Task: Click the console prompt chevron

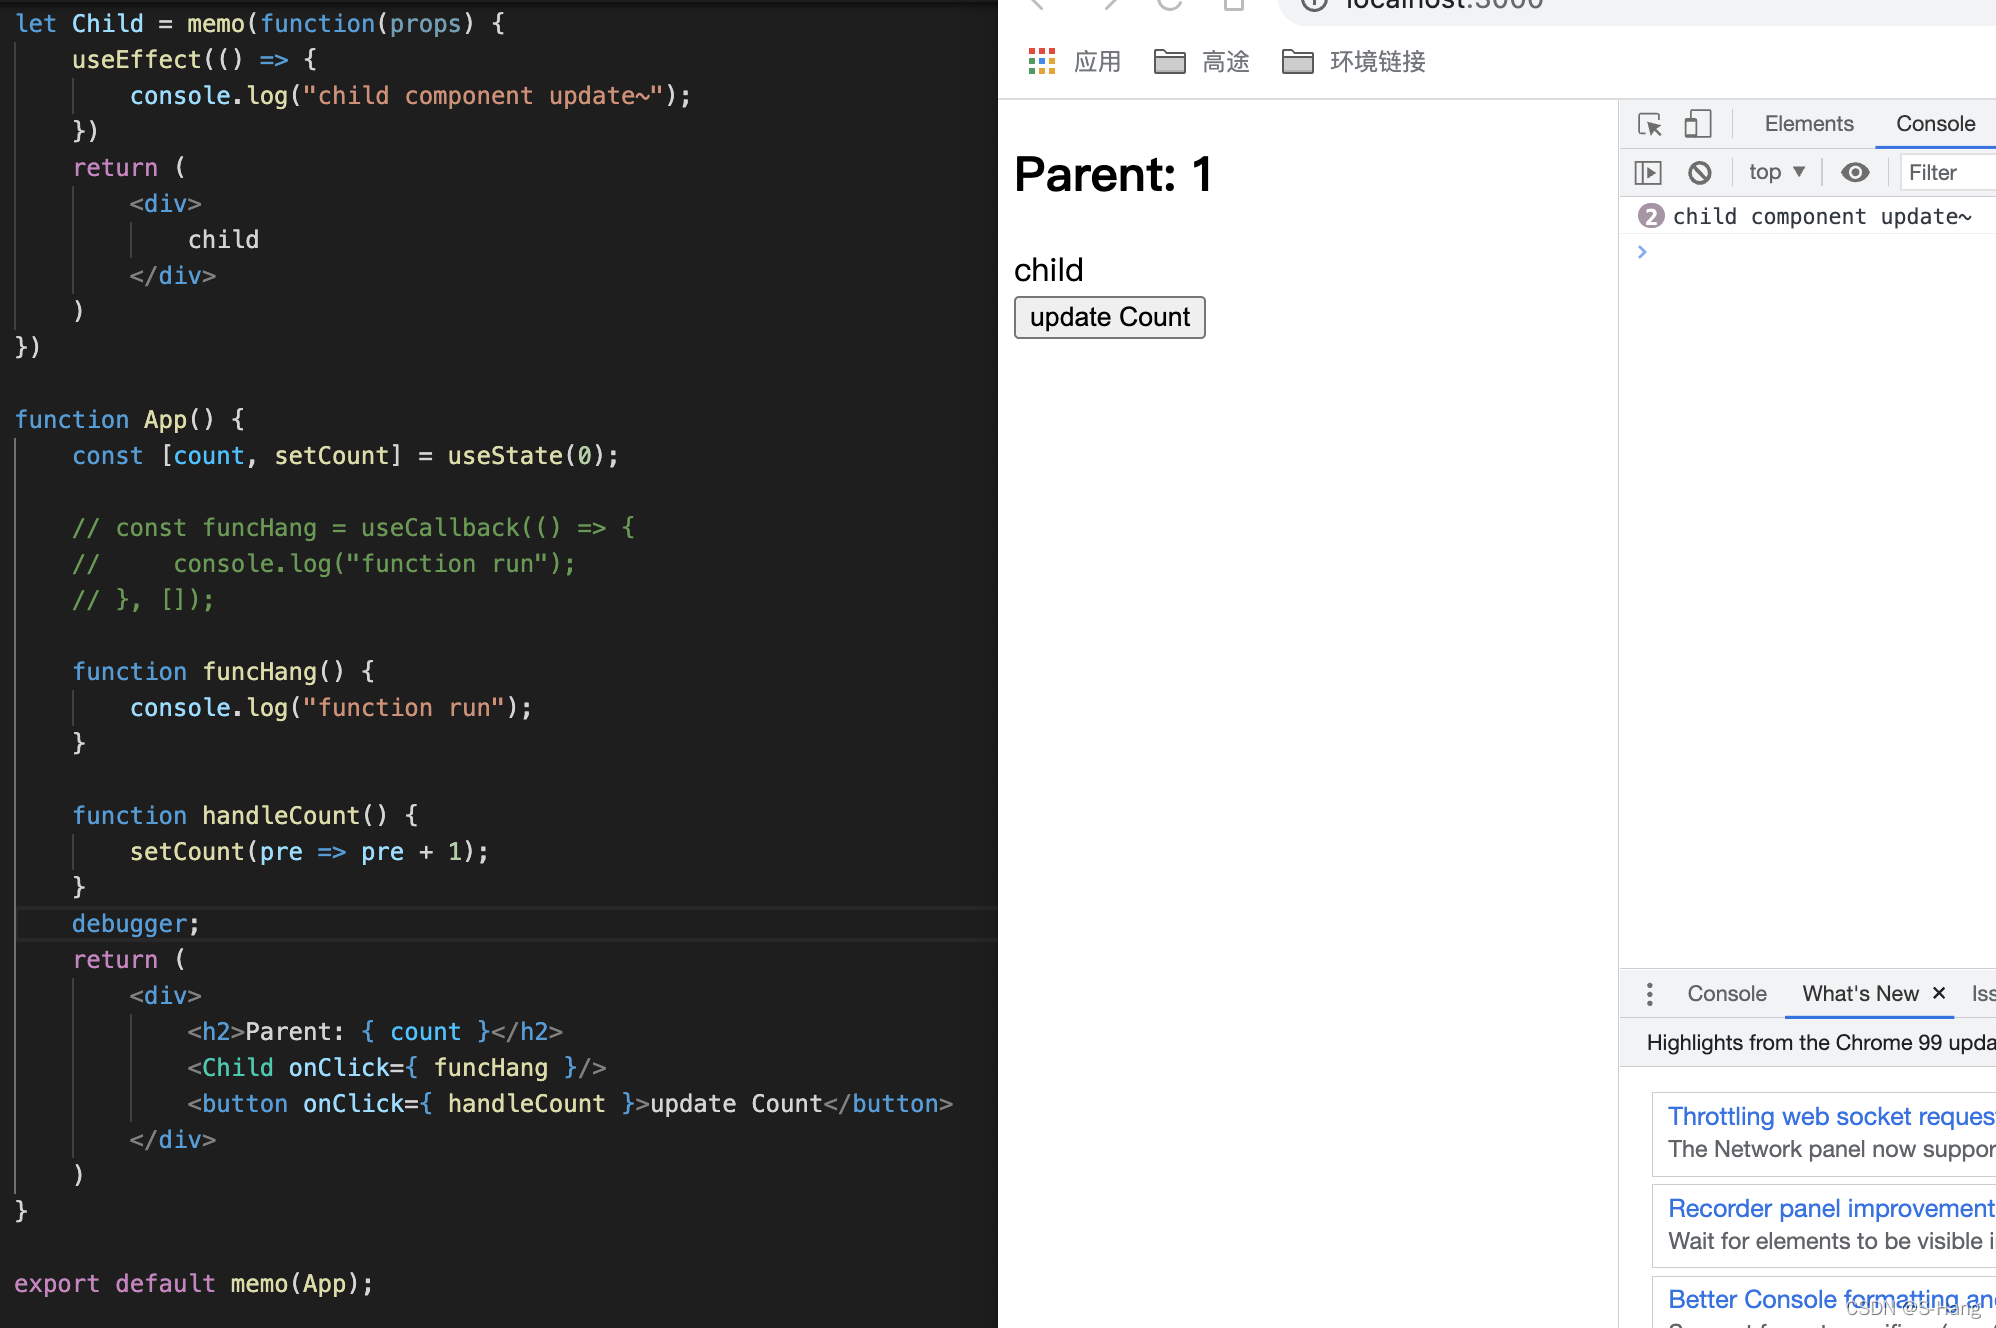Action: 1642,252
